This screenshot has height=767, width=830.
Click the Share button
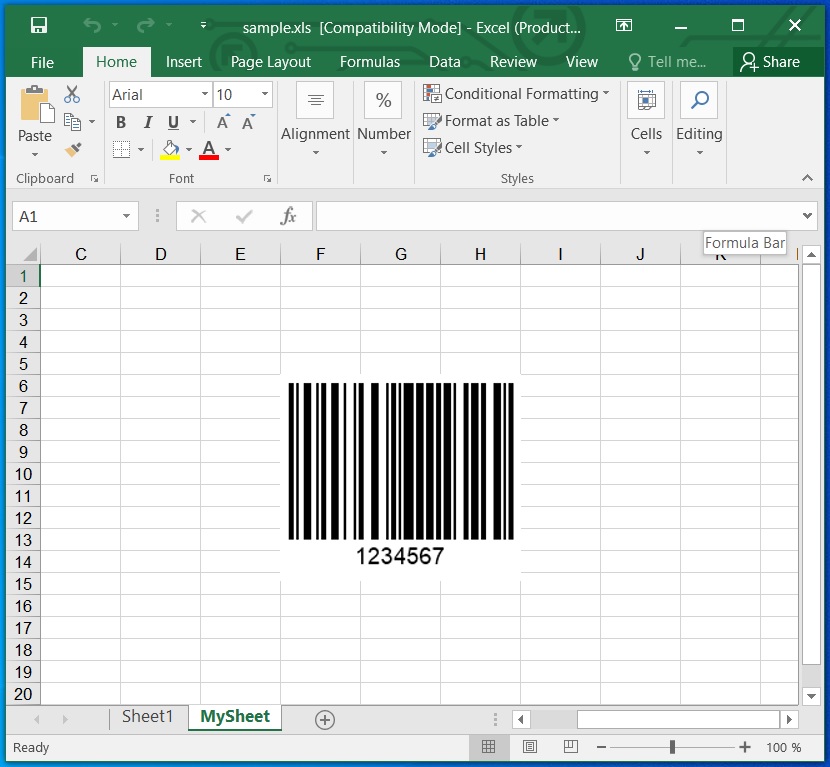click(774, 61)
